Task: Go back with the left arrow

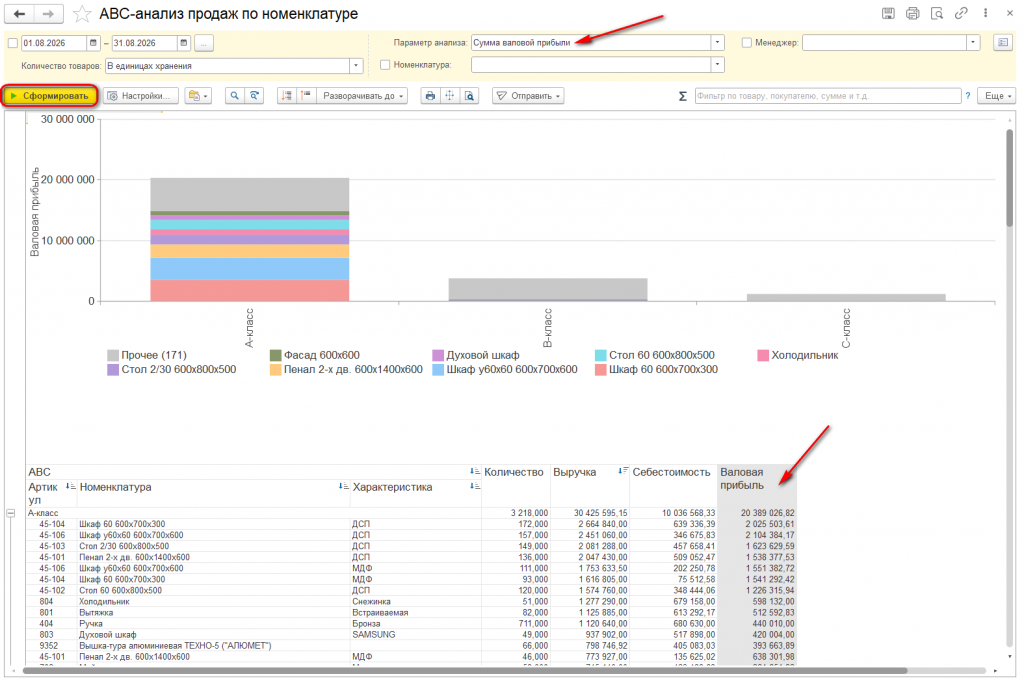Action: [x=20, y=14]
